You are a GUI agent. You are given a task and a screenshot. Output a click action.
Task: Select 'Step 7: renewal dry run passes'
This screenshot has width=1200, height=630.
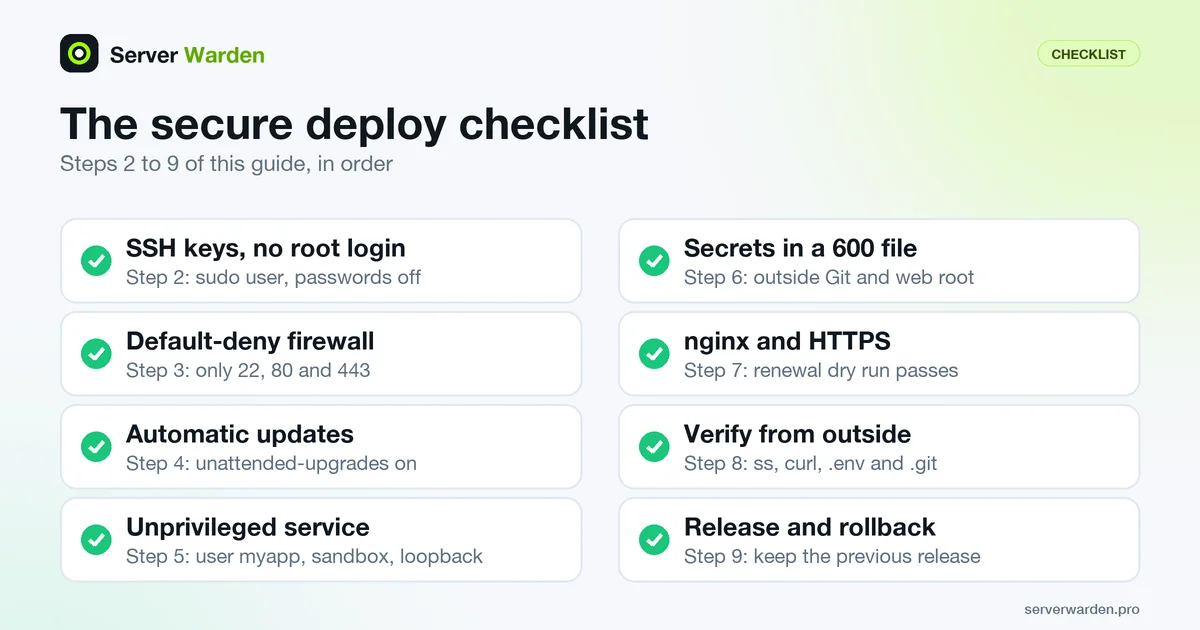click(821, 370)
